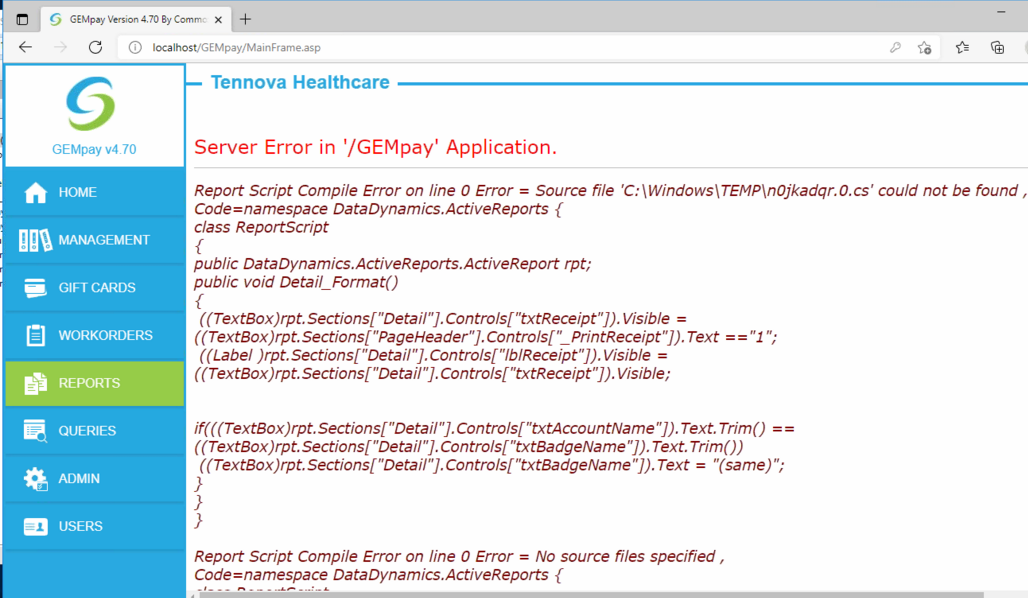Click the GEMpay v4.70 version label
This screenshot has height=598, width=1028.
tap(94, 150)
